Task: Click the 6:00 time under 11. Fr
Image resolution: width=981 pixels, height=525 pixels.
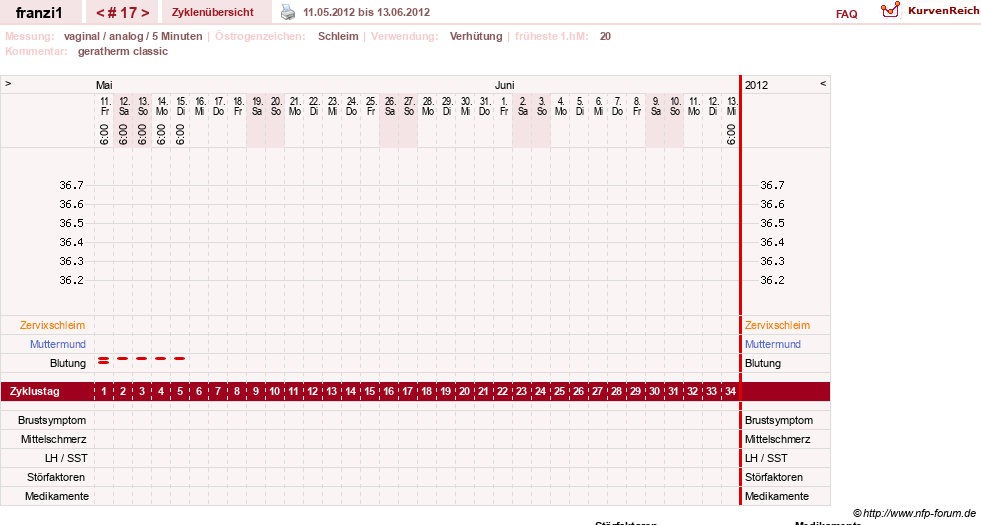Action: (104, 135)
